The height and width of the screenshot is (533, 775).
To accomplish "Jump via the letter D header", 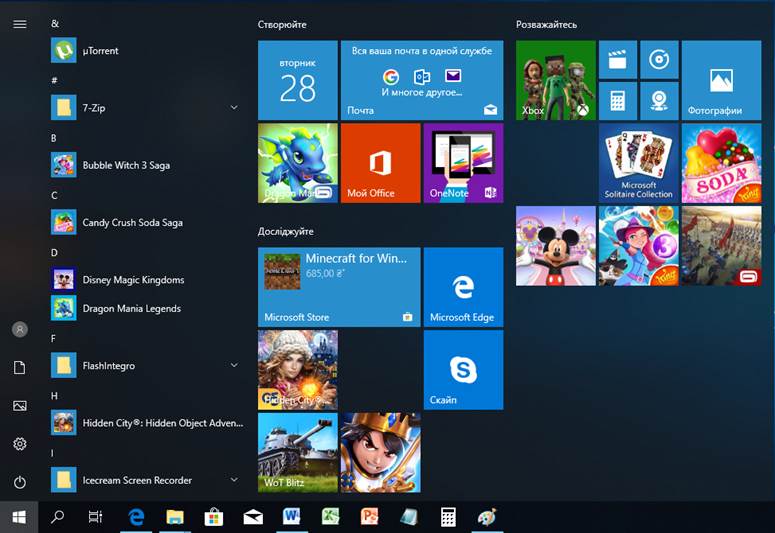I will (x=54, y=253).
